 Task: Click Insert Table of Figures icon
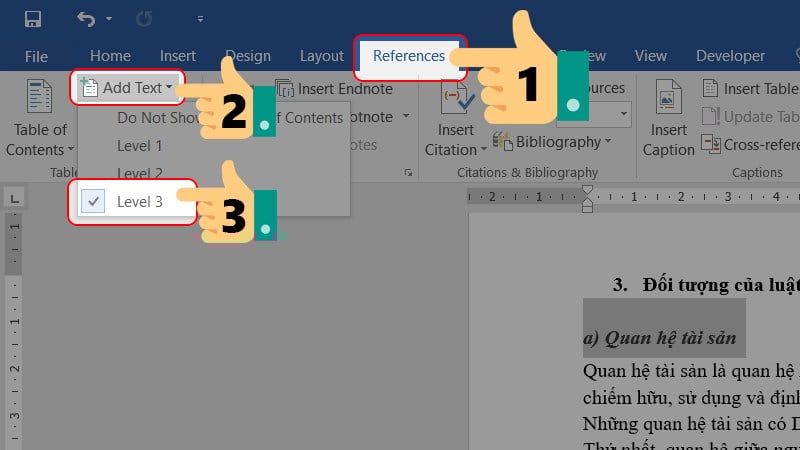710,88
